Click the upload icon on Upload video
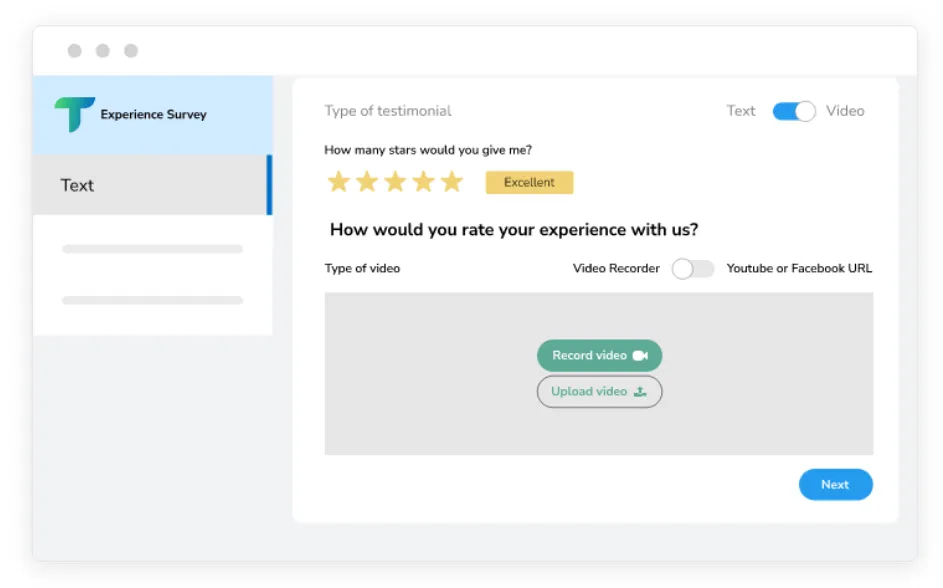The image size is (943, 588). 640,392
